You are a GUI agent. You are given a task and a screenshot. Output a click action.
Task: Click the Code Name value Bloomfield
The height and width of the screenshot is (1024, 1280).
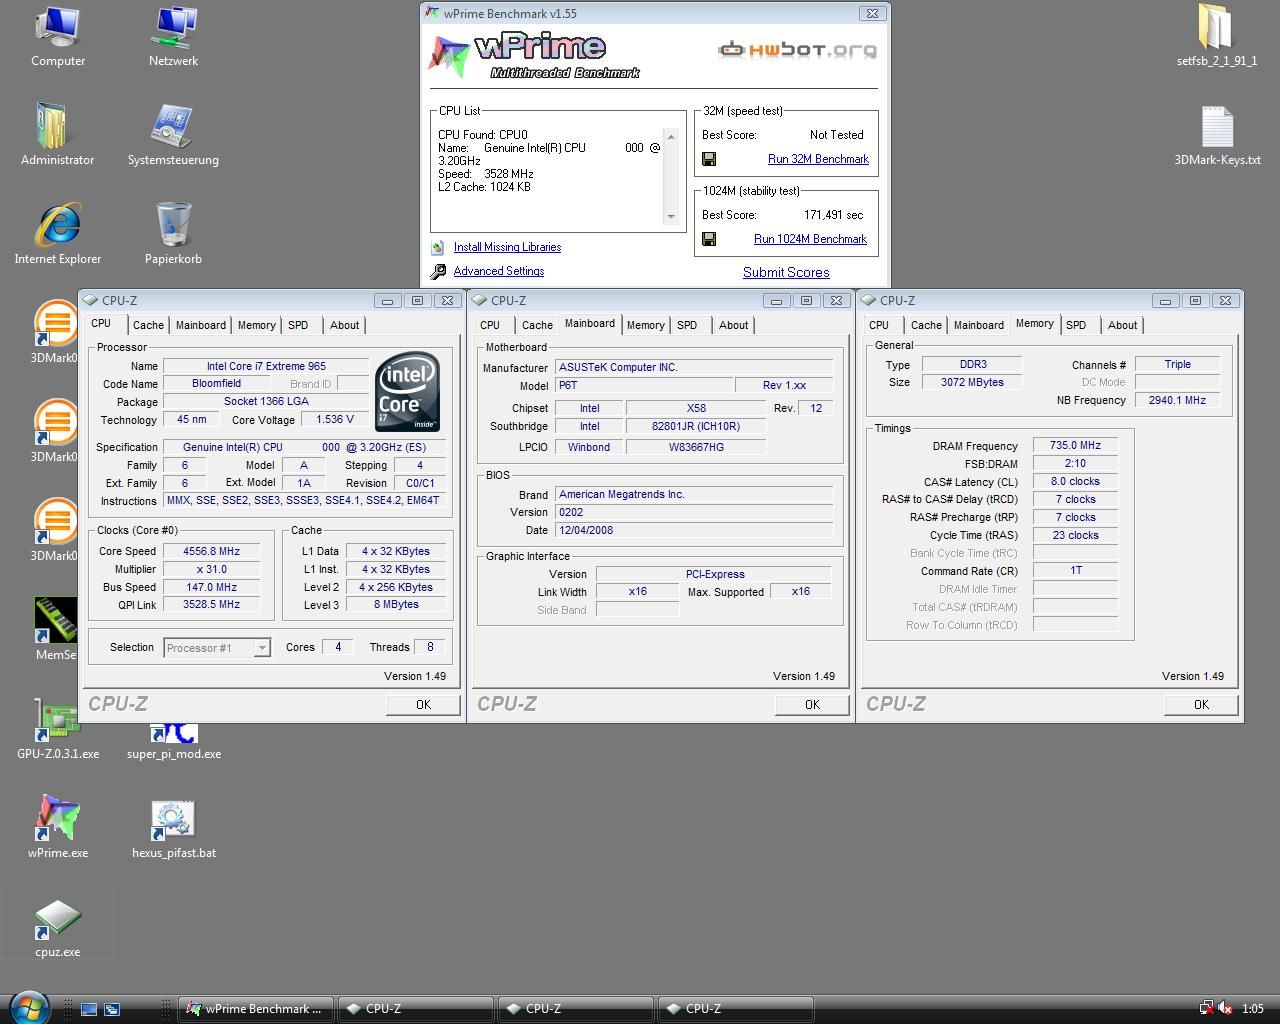pos(216,384)
